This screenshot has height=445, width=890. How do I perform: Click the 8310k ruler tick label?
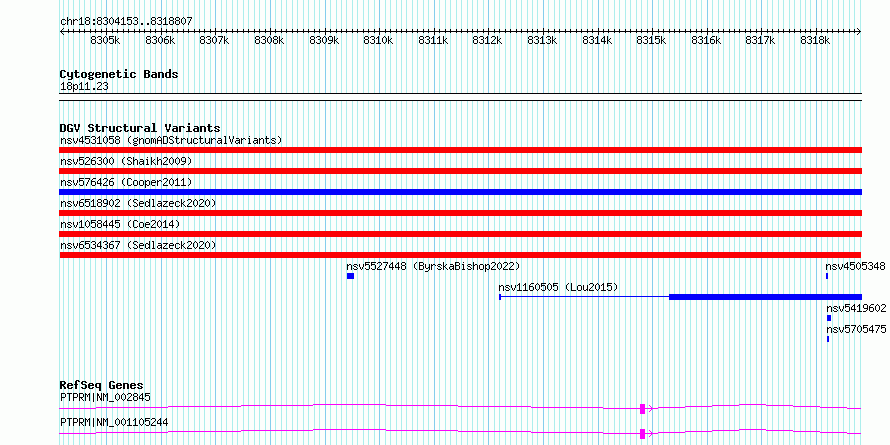[378, 41]
